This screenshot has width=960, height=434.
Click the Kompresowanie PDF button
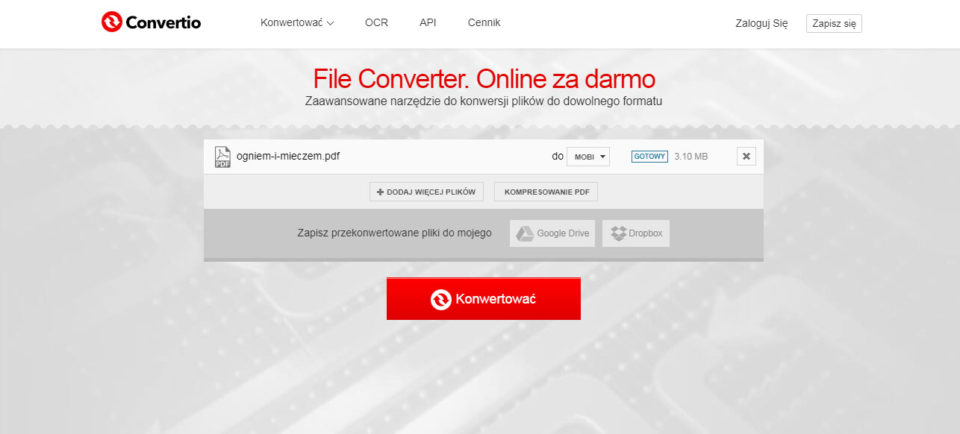(546, 192)
